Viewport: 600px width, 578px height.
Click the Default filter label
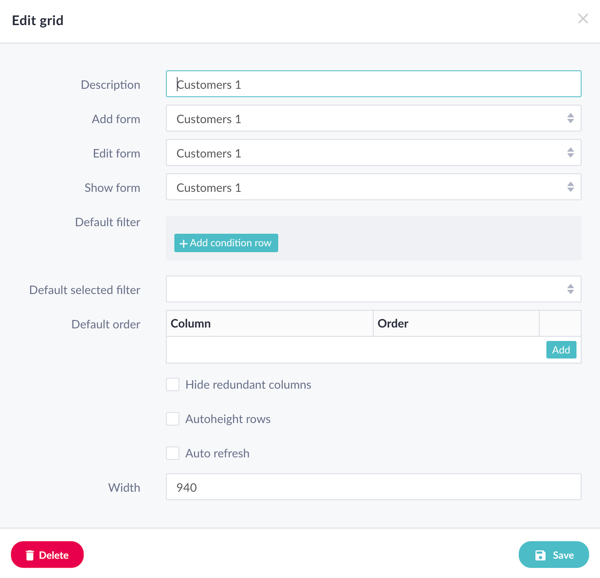[107, 222]
